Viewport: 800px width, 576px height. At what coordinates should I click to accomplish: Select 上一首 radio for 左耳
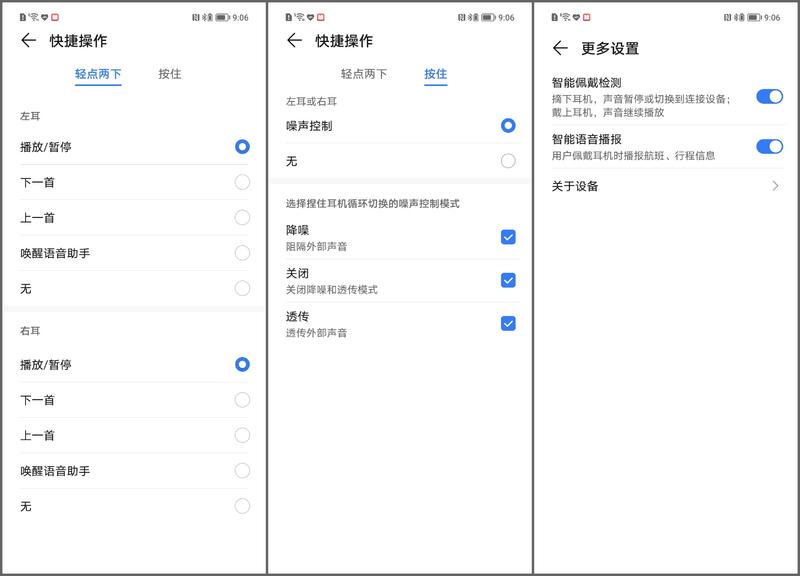pyautogui.click(x=242, y=218)
